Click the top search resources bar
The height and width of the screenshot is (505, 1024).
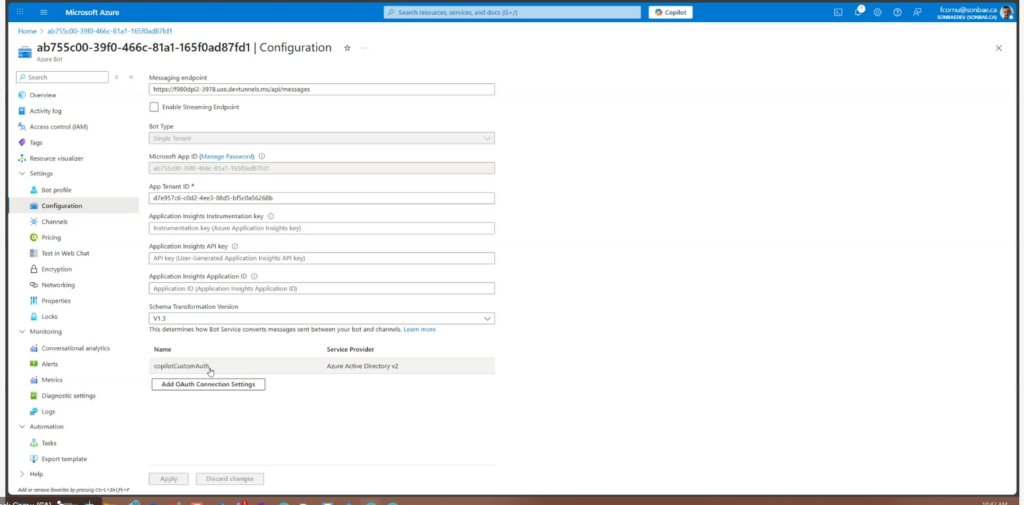pos(512,12)
